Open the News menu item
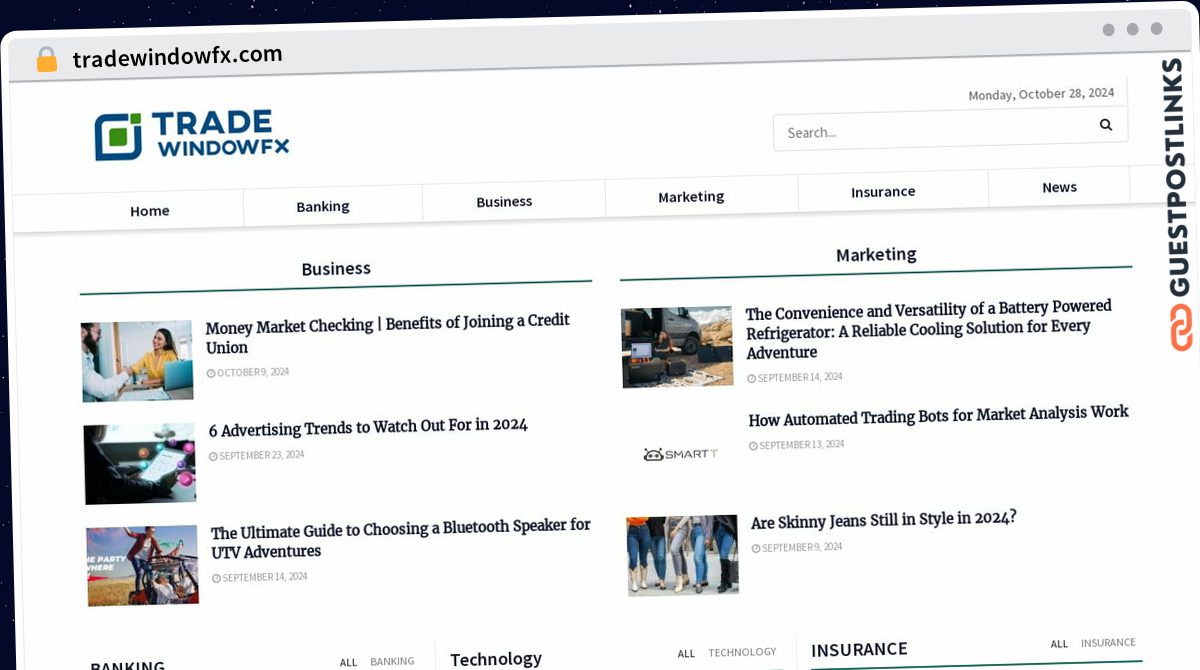Viewport: 1200px width, 670px height. click(x=1059, y=187)
